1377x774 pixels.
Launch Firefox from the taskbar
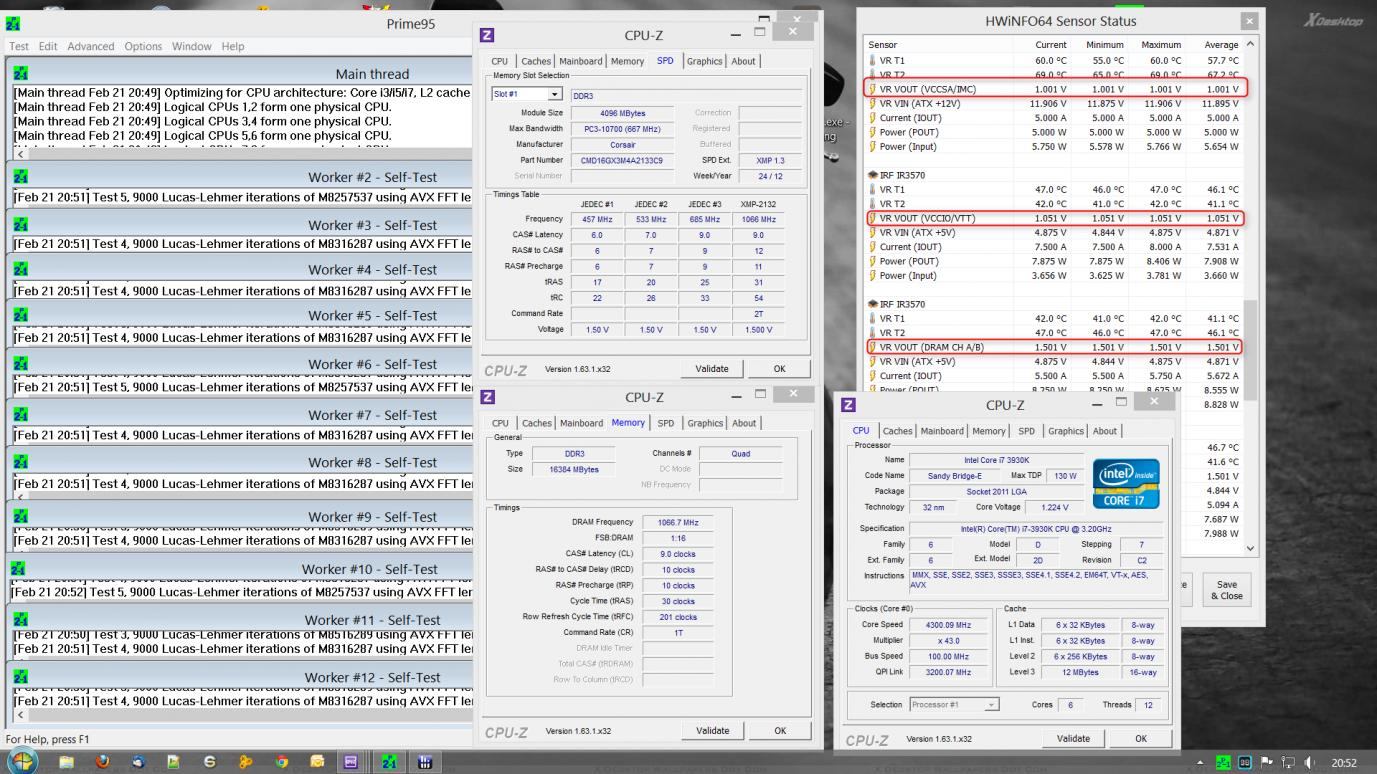tap(103, 762)
